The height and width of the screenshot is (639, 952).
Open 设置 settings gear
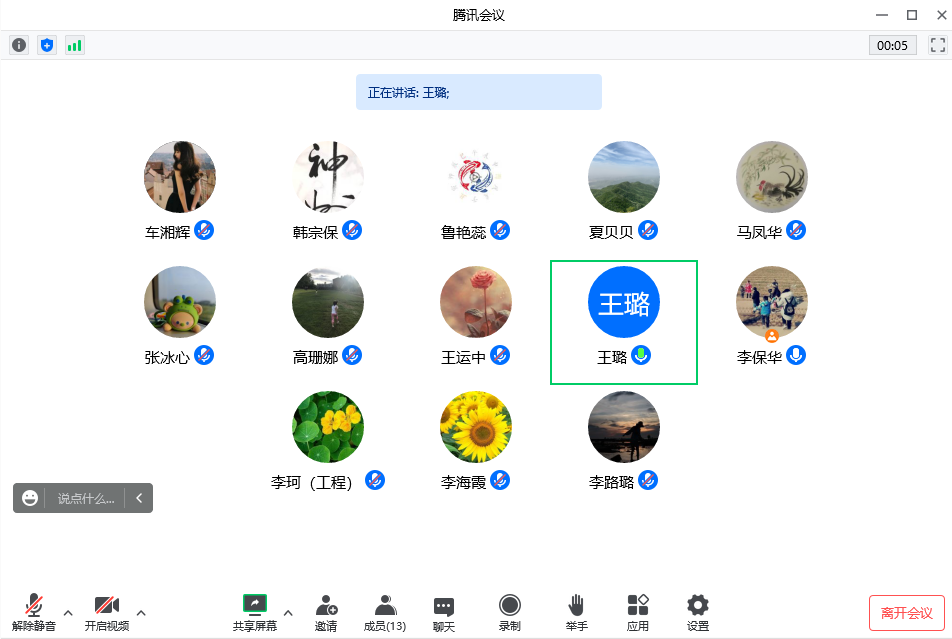tap(698, 612)
